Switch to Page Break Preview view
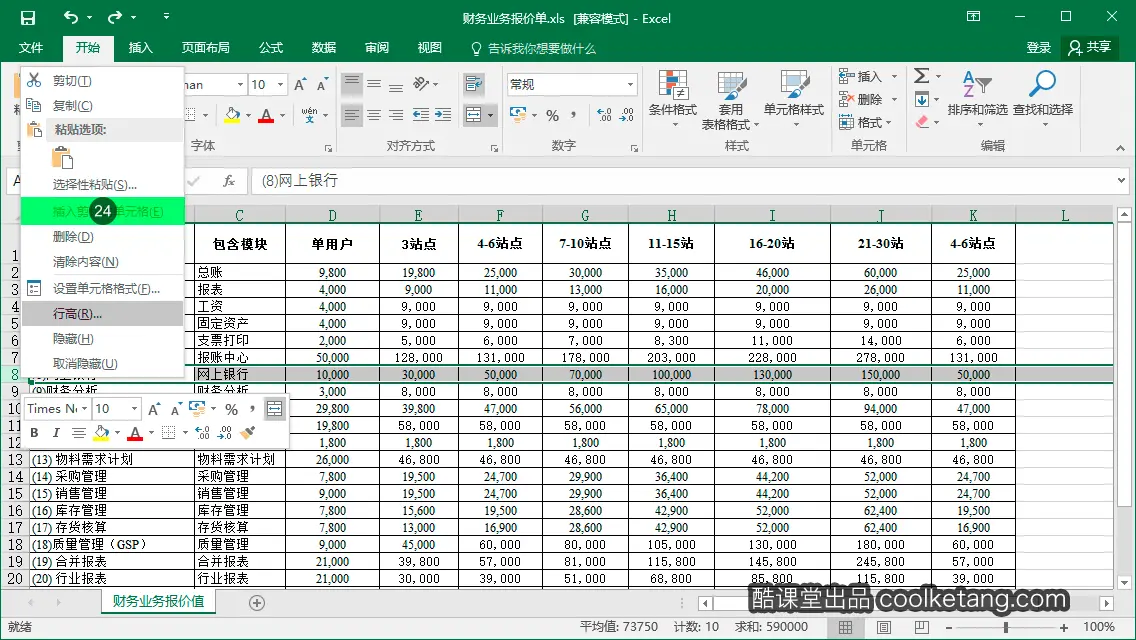Viewport: 1136px width, 640px height. [x=922, y=627]
